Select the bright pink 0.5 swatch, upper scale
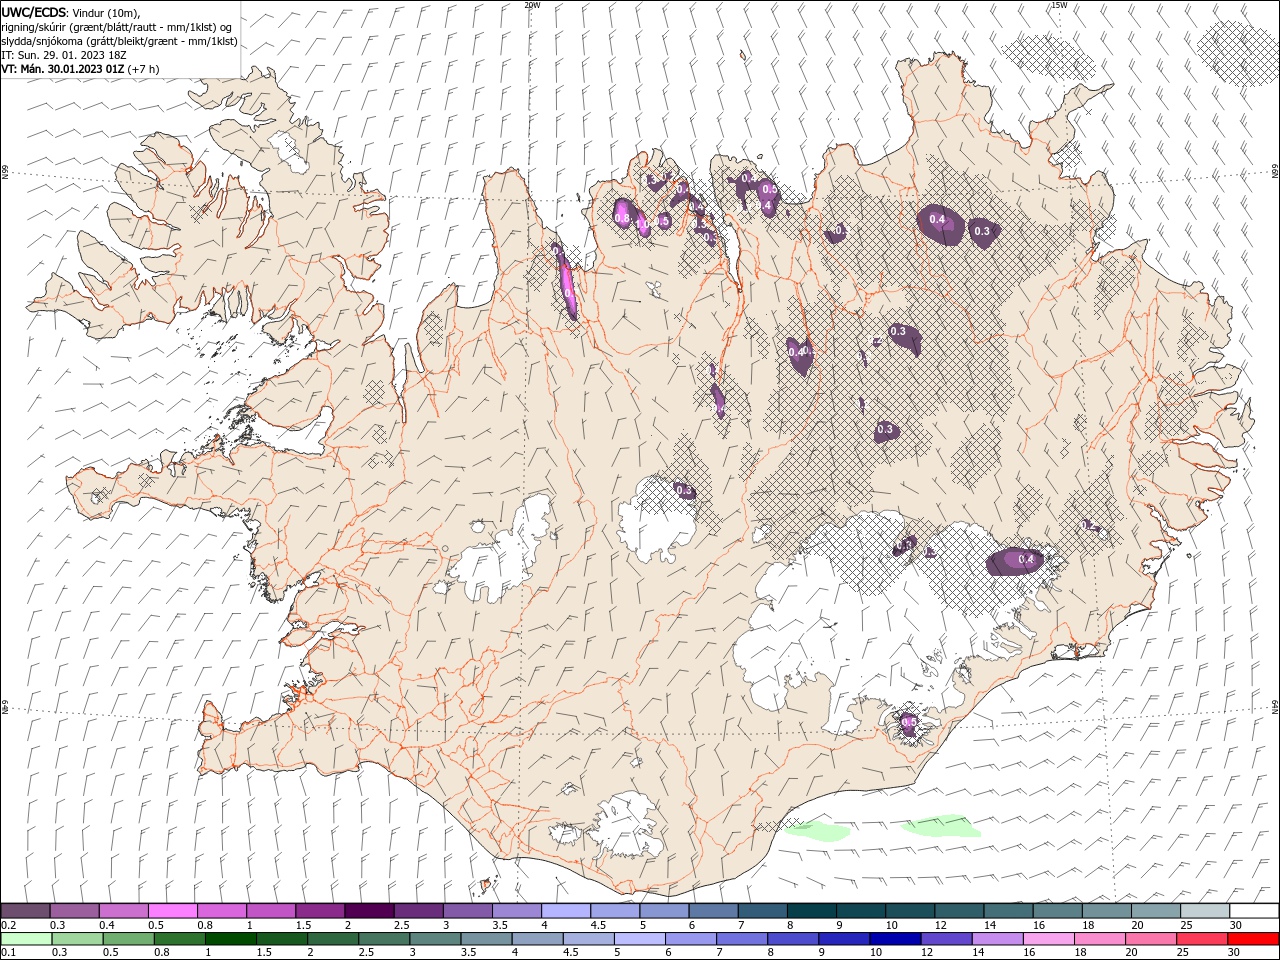The width and height of the screenshot is (1280, 960). click(173, 910)
